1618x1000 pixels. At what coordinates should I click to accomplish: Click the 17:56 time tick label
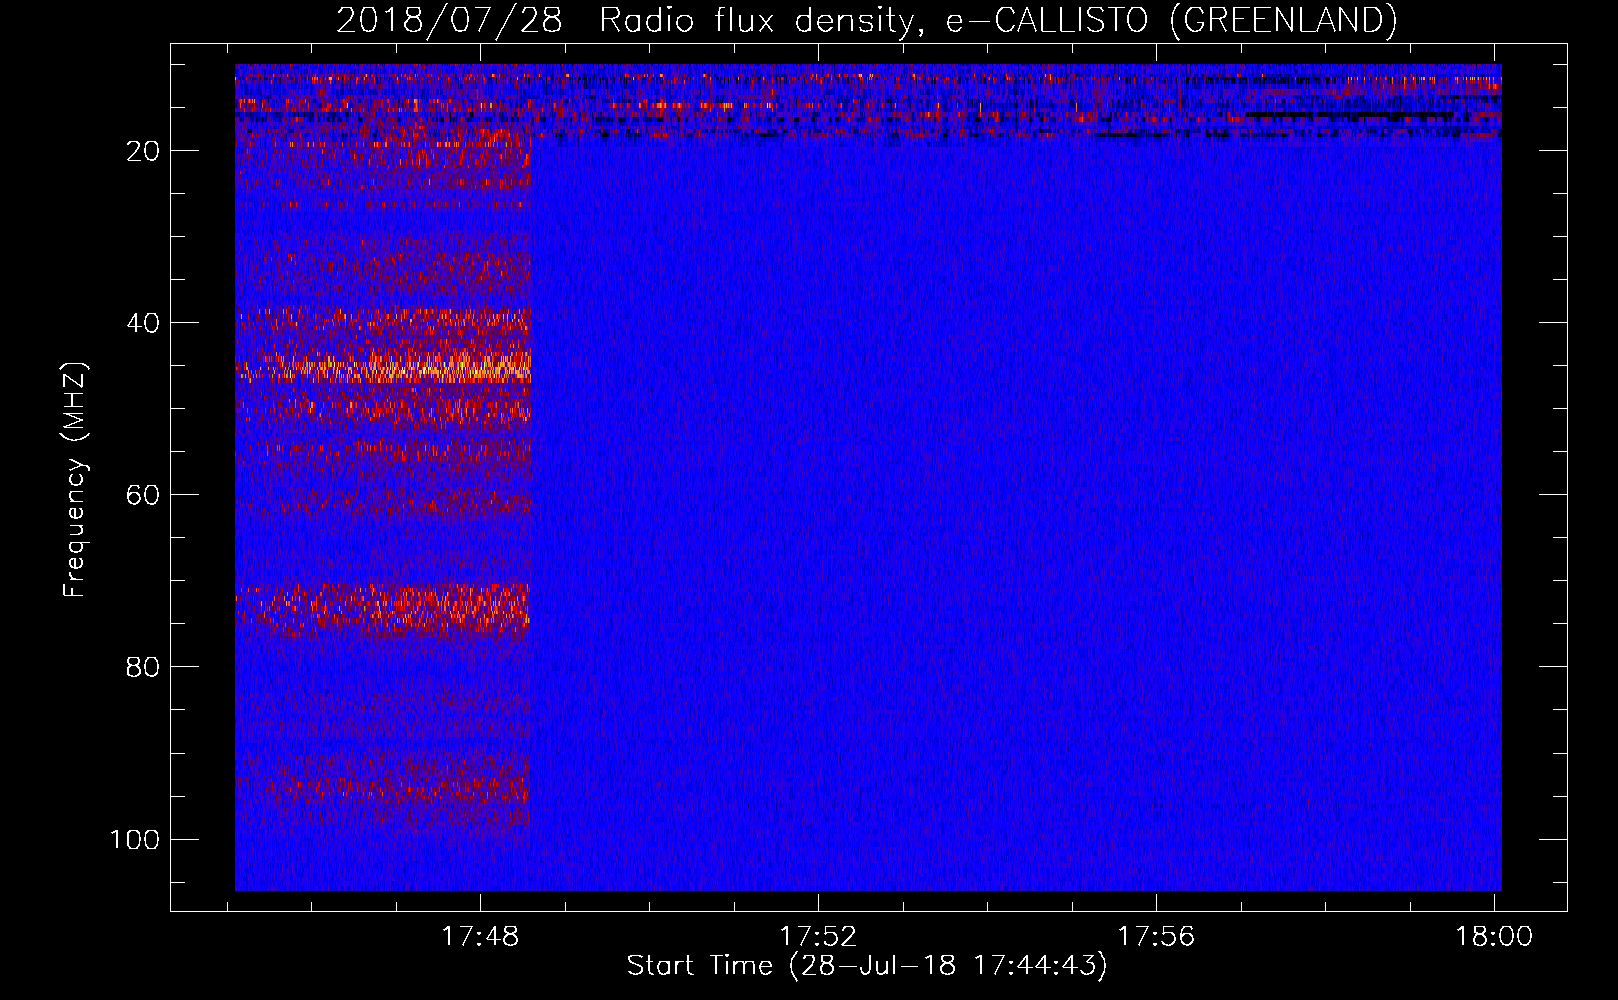coord(1156,937)
